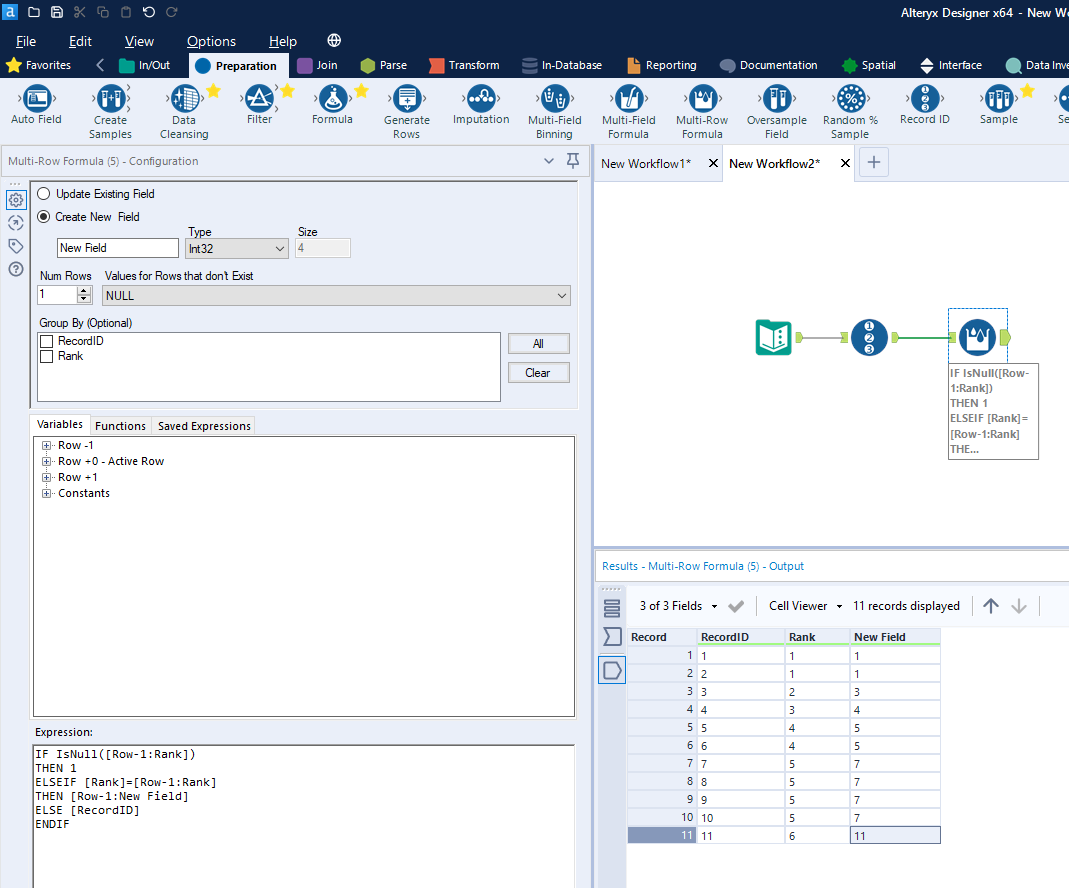Viewport: 1069px width, 888px height.
Task: Select the Record ID tool
Action: coord(923,104)
